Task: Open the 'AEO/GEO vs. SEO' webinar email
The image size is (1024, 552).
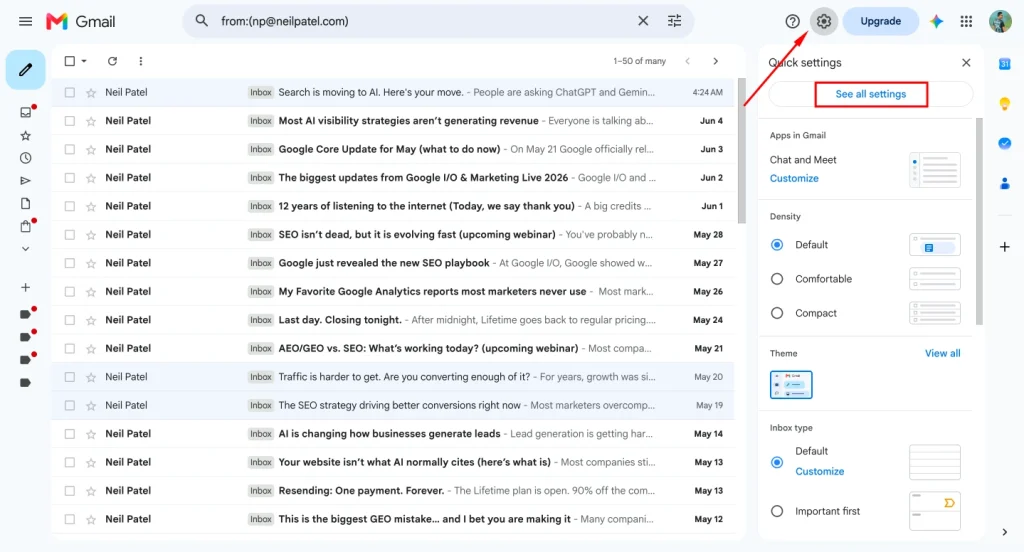Action: pos(392,348)
